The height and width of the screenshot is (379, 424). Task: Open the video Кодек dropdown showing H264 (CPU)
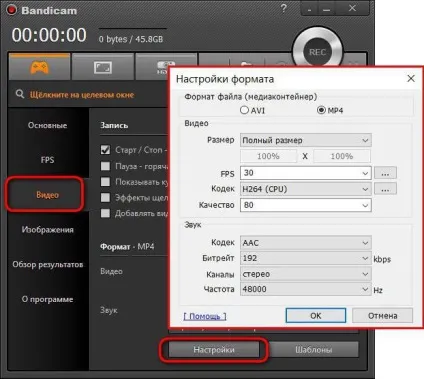(x=306, y=189)
